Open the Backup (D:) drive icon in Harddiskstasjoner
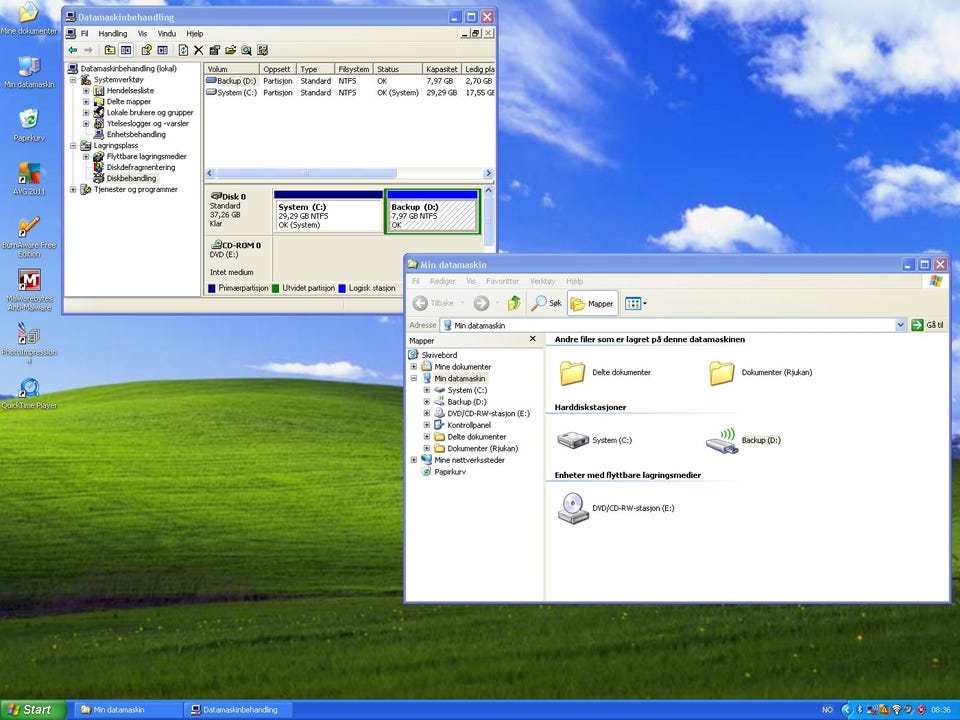960x720 pixels. [x=723, y=440]
